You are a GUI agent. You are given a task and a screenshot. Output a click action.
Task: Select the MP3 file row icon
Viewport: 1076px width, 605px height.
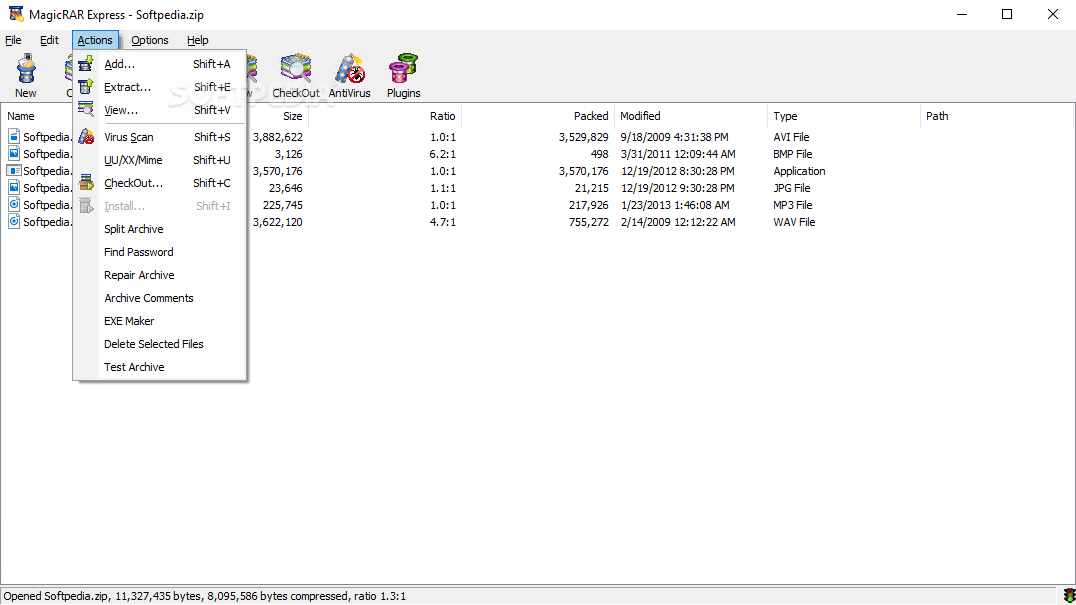[x=14, y=204]
